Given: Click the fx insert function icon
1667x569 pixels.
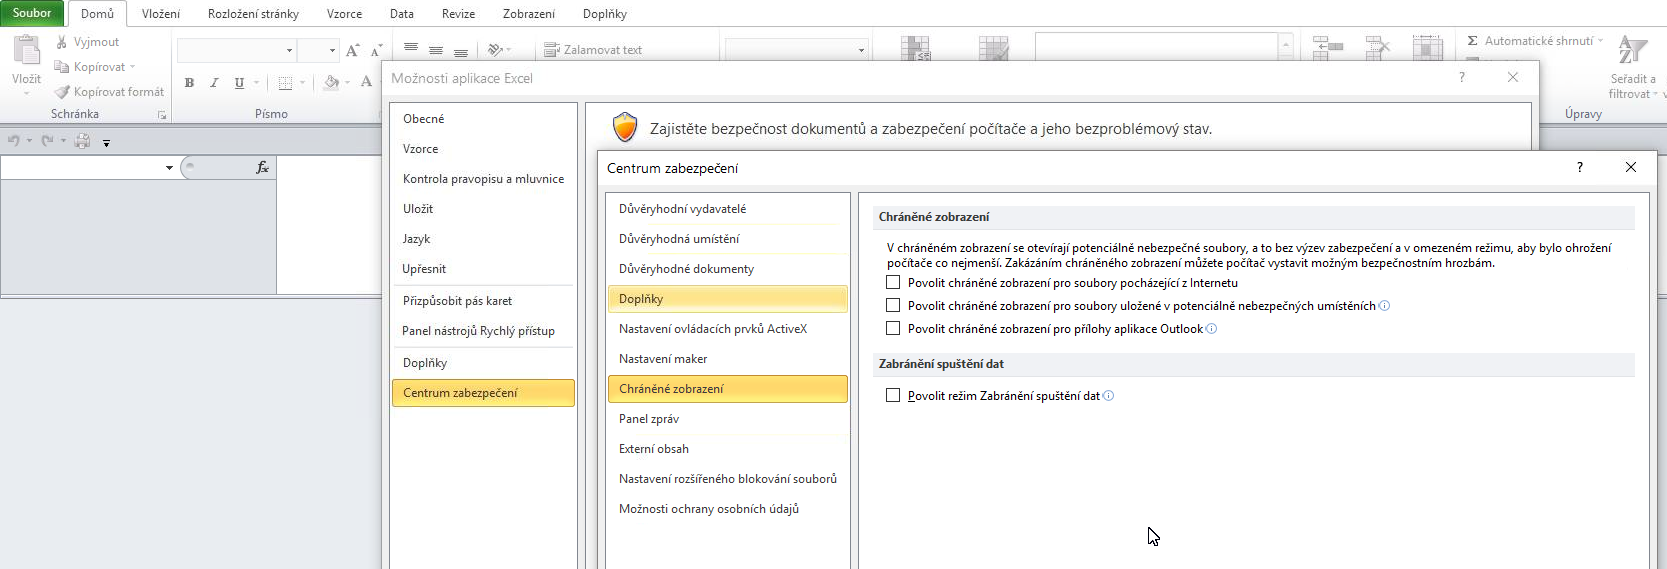Looking at the screenshot, I should click(262, 168).
